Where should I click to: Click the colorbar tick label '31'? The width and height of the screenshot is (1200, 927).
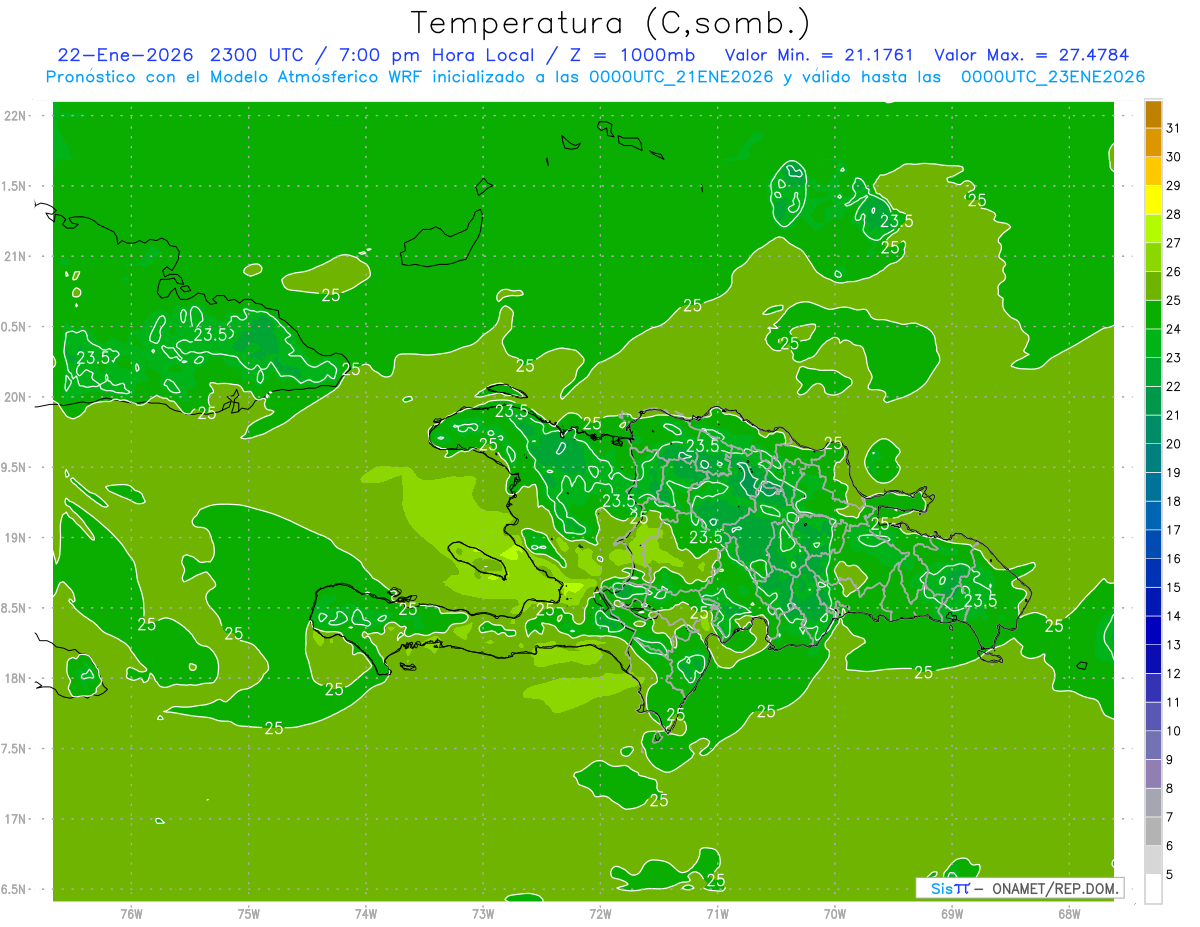point(1174,128)
